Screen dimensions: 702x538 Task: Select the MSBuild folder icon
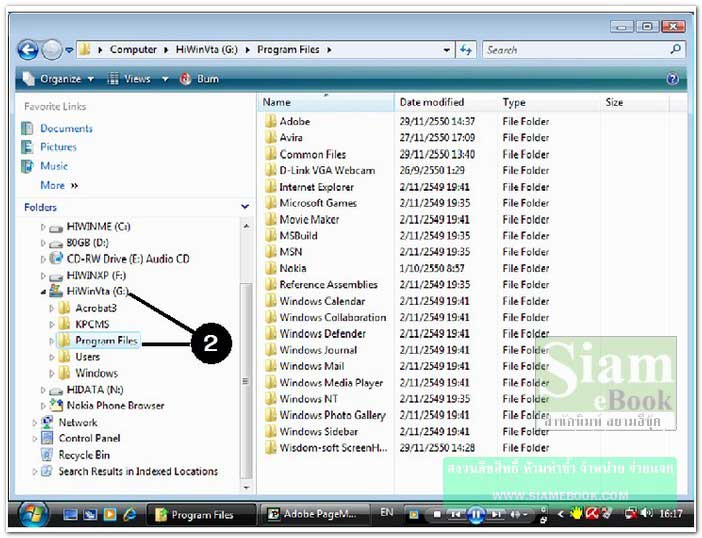[270, 235]
